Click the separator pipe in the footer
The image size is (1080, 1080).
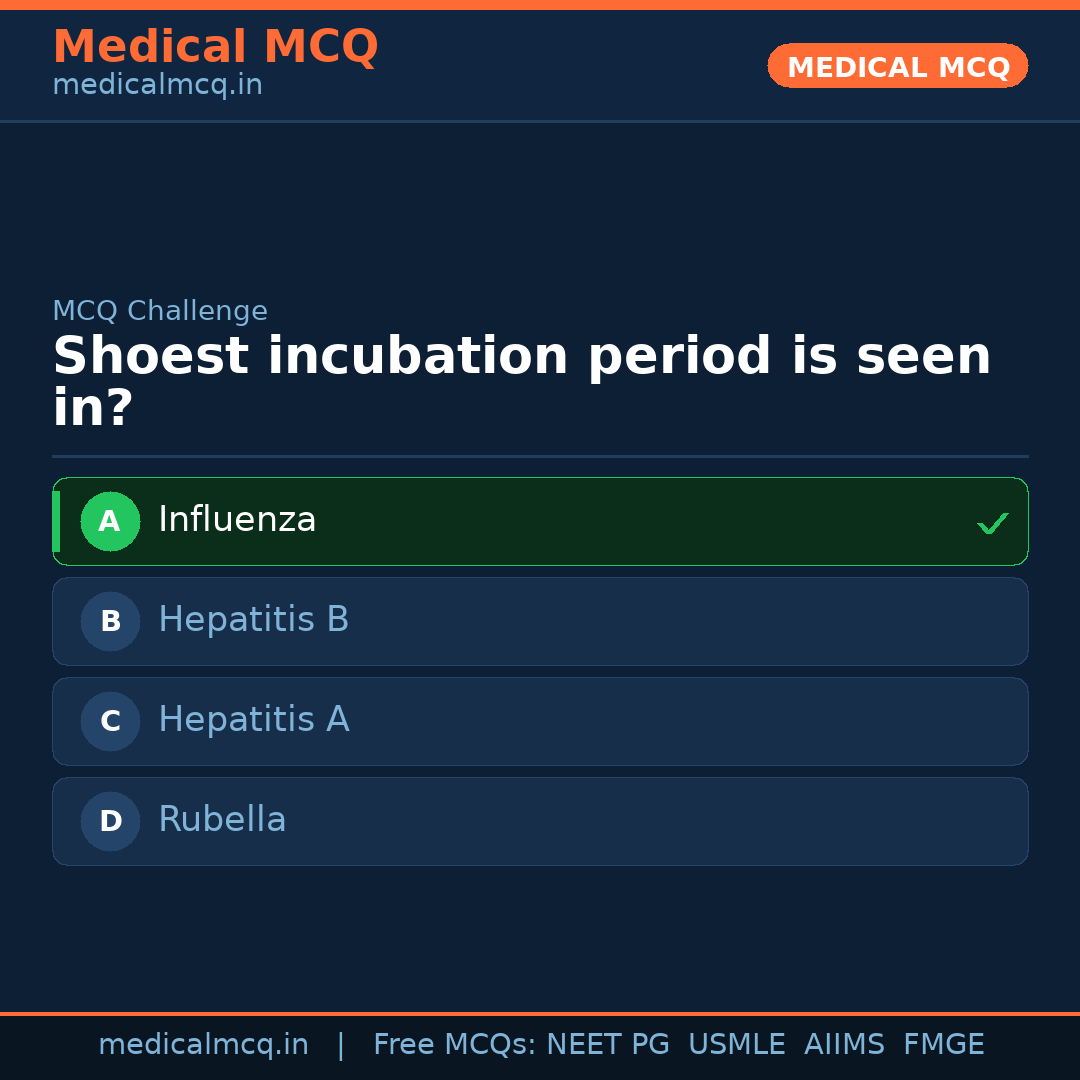tap(341, 1044)
